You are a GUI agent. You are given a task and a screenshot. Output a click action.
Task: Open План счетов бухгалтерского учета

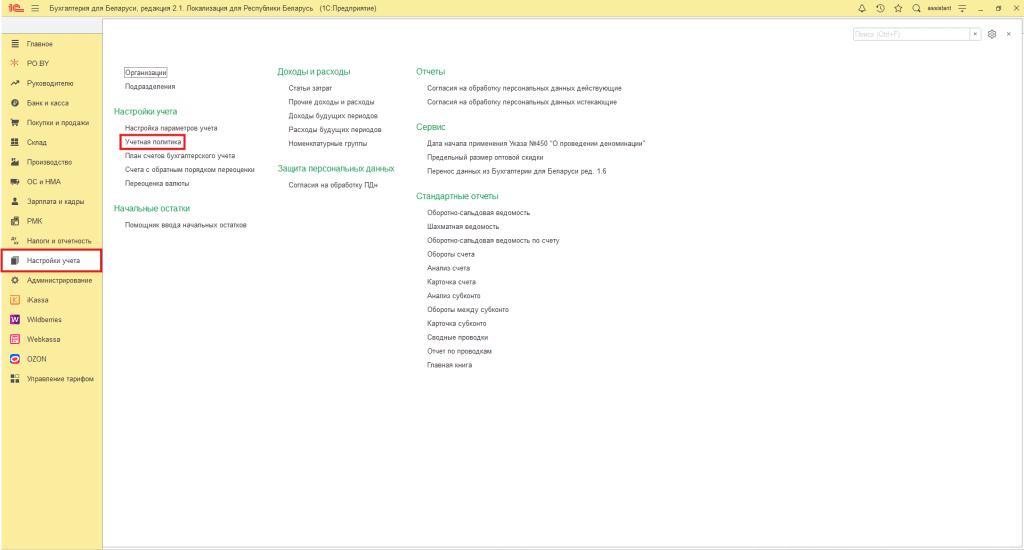click(x=180, y=156)
